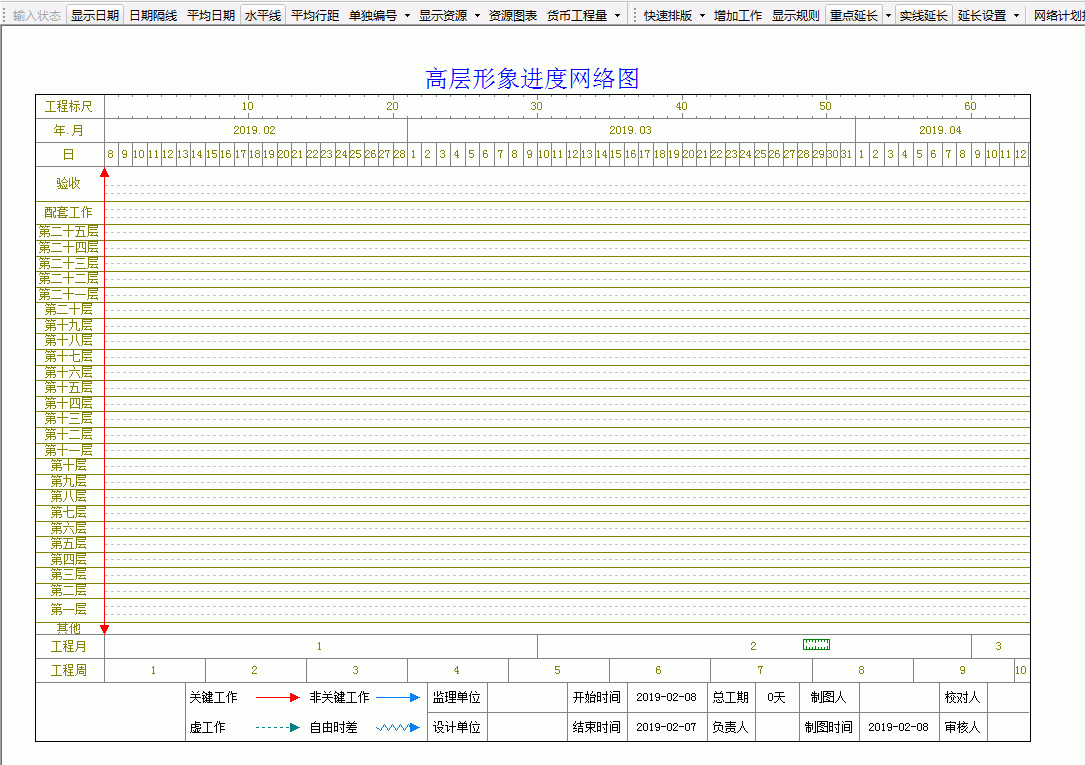Select the chart title 高层形象进度网络图
This screenshot has height=765, width=1085.
[x=531, y=78]
